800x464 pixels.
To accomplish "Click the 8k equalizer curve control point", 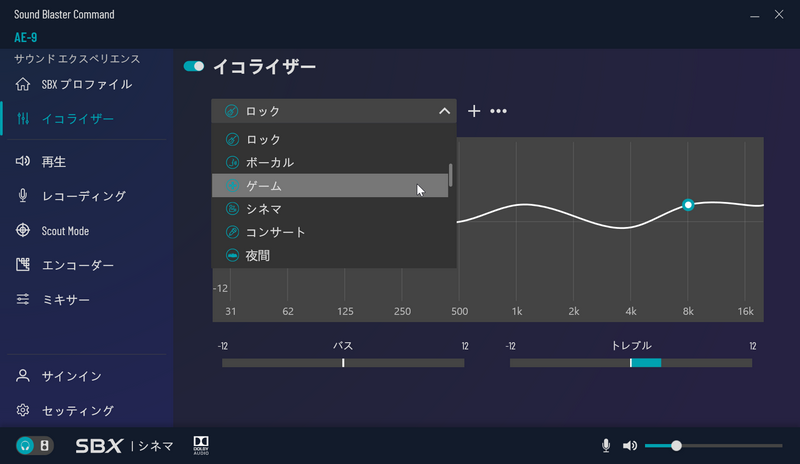I will tap(688, 205).
